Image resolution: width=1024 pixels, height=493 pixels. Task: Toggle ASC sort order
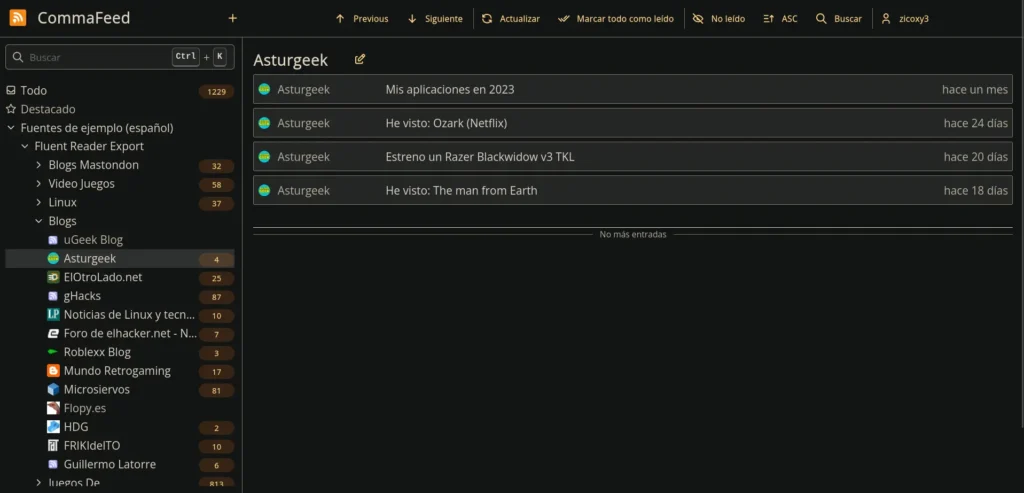(780, 19)
